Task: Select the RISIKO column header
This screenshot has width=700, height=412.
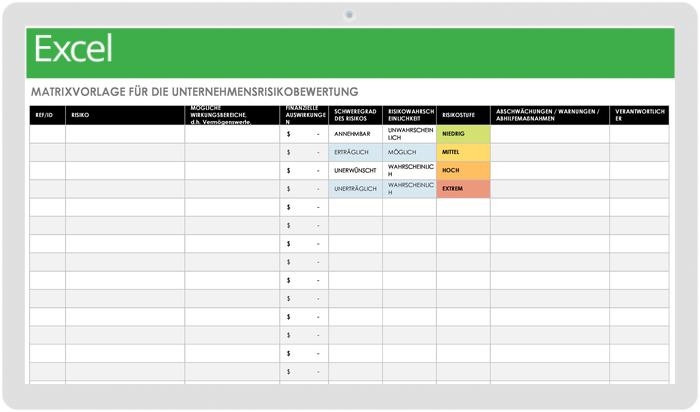Action: pos(125,115)
